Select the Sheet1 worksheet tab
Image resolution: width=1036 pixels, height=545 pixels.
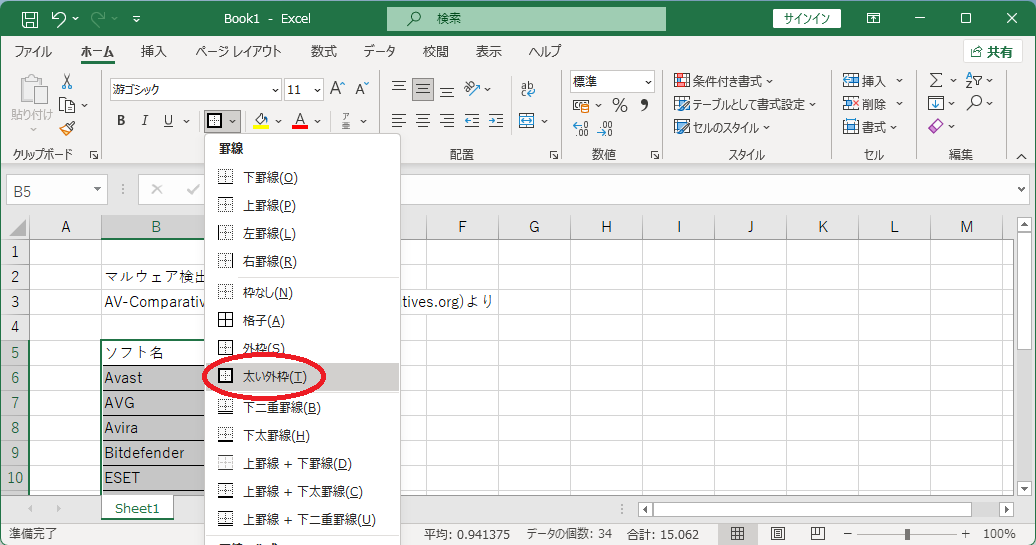click(137, 508)
